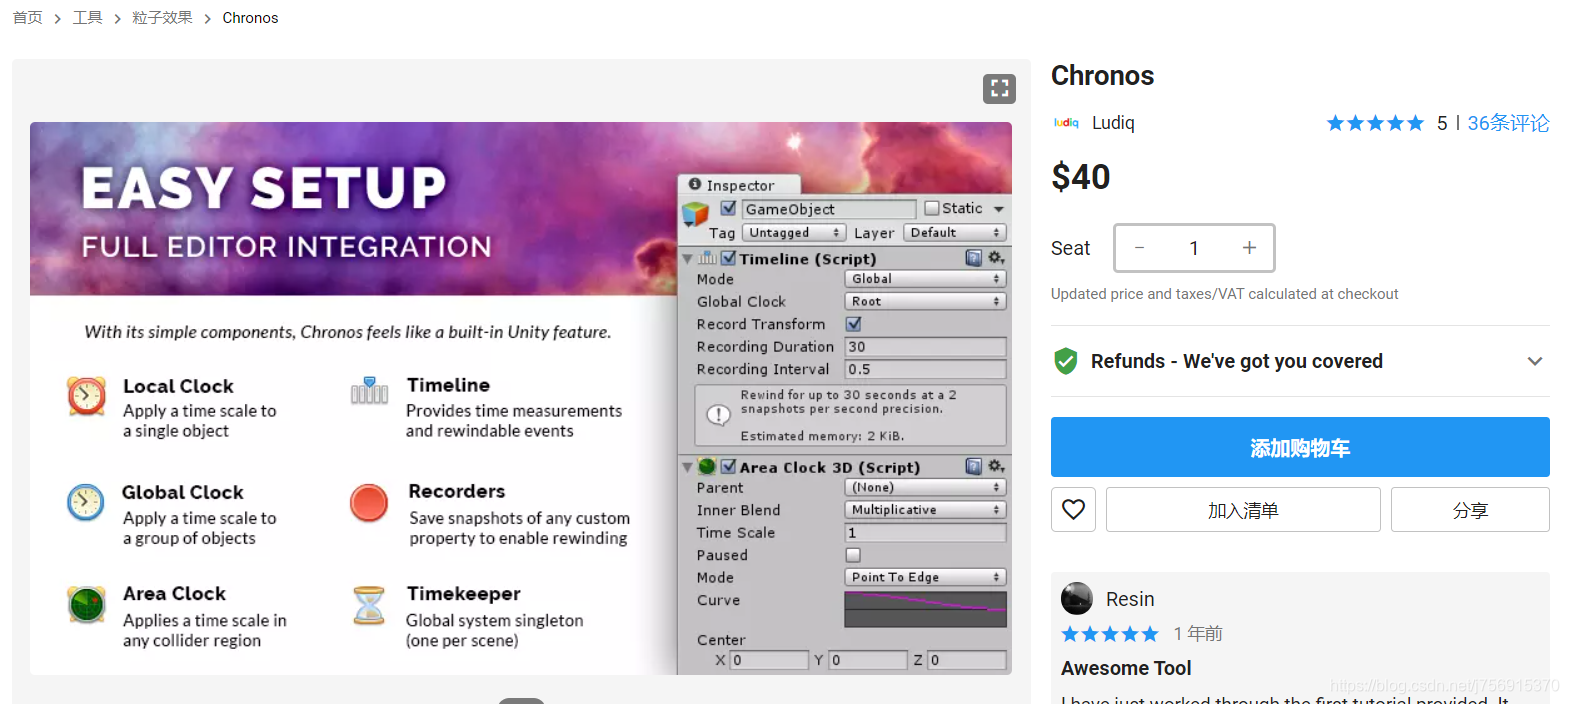This screenshot has width=1569, height=704.
Task: Click Recording Interval value 0.5
Action: 925,369
